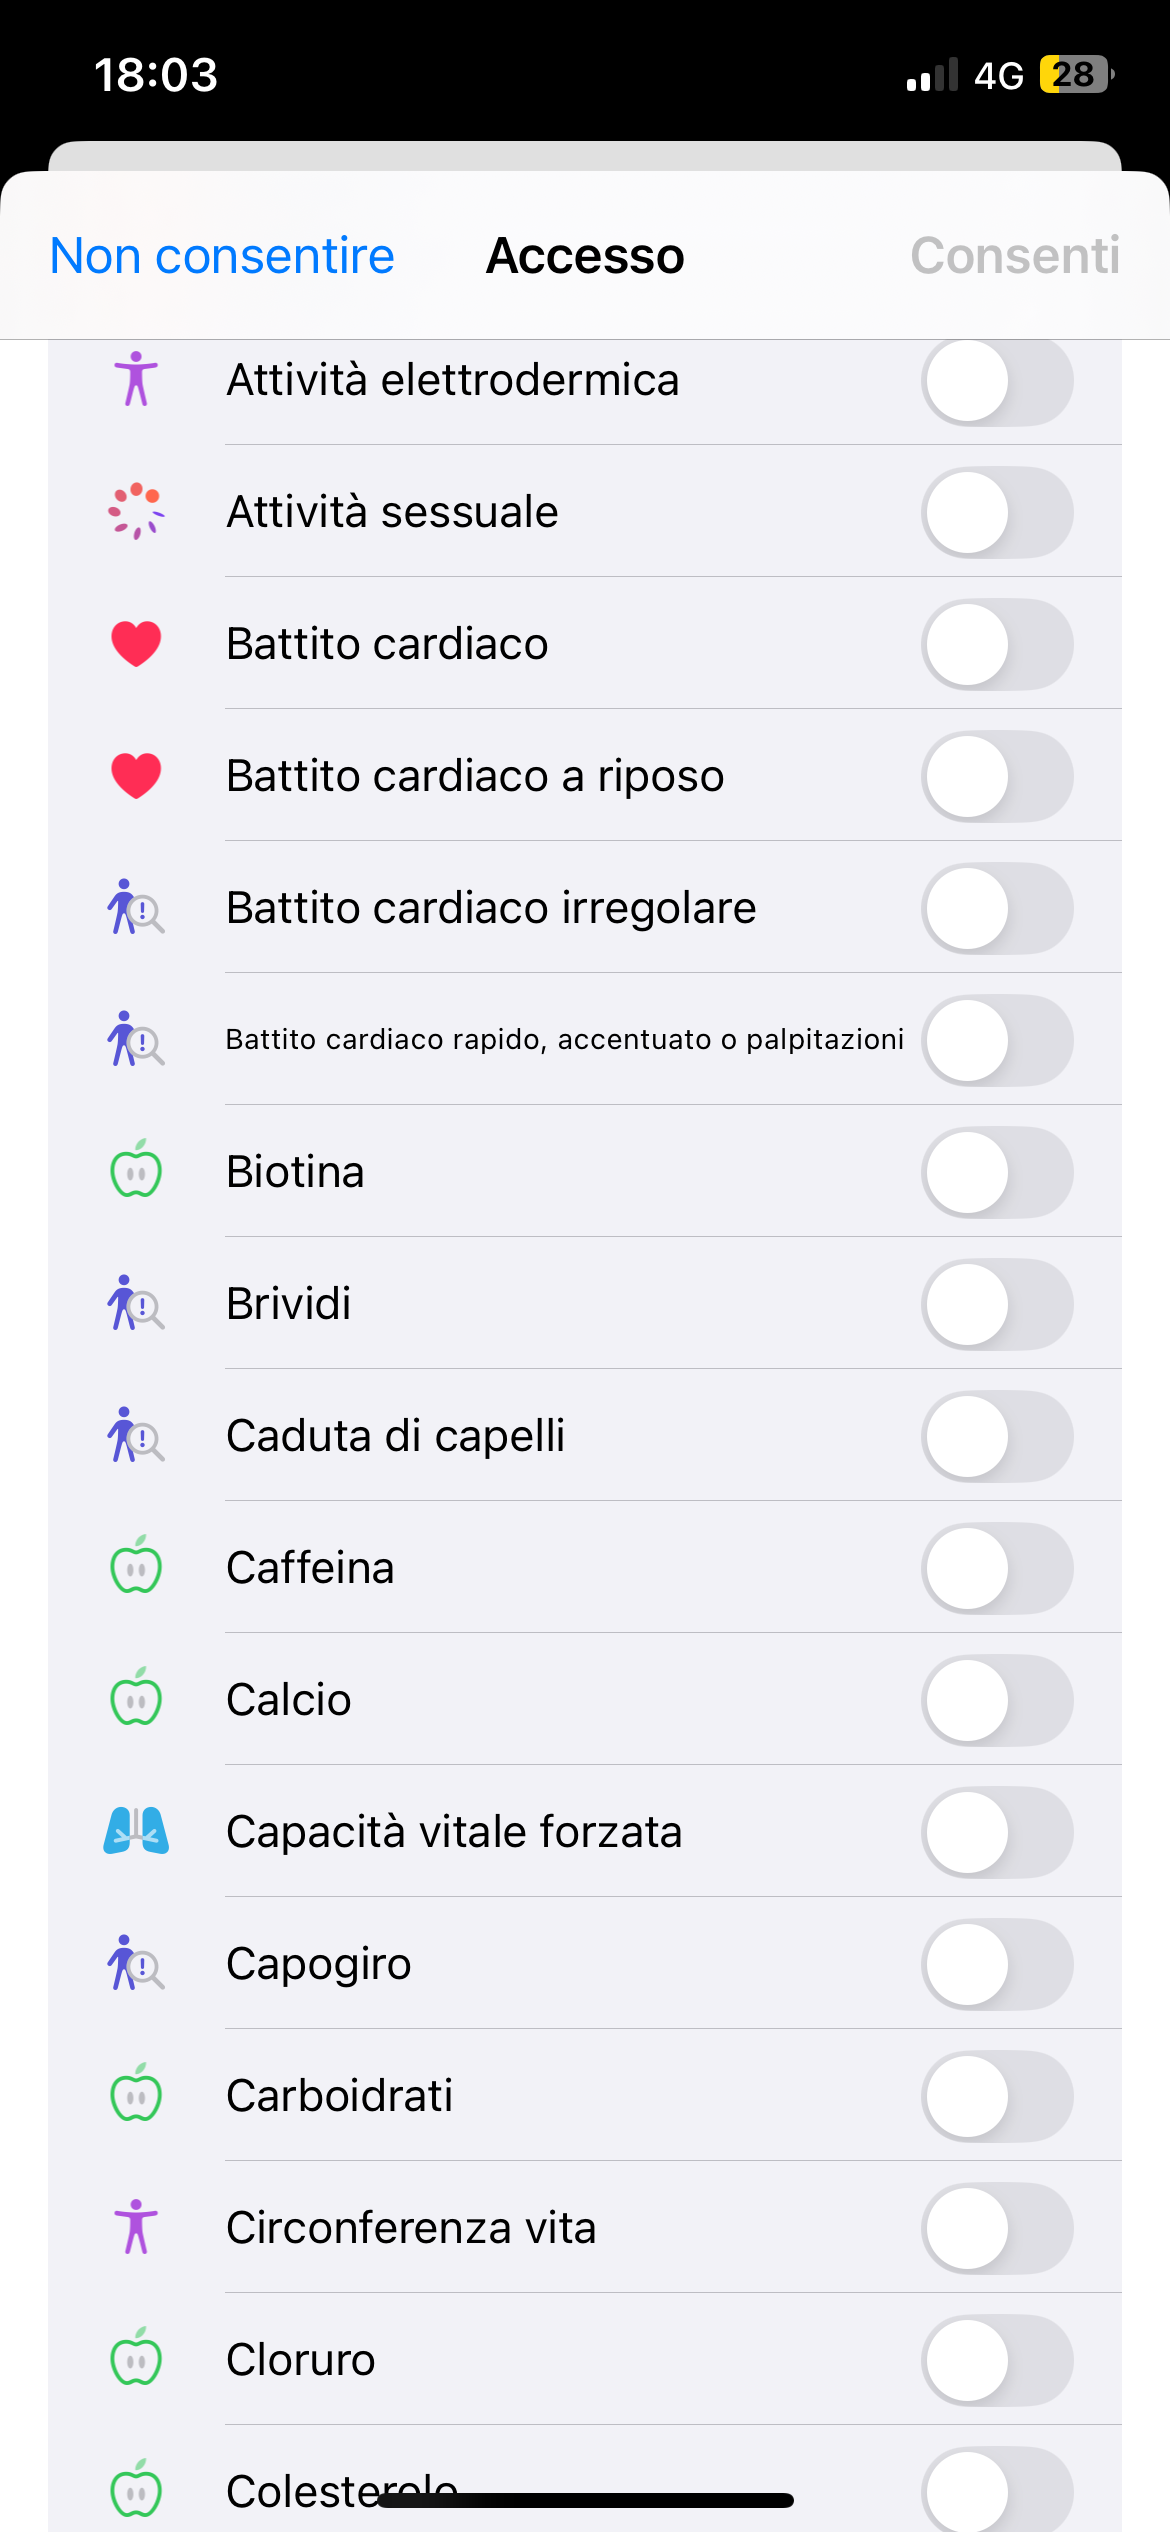Viewport: 1170px width, 2532px height.
Task: Tap the apple icon beside Caffeina
Action: (136, 1566)
